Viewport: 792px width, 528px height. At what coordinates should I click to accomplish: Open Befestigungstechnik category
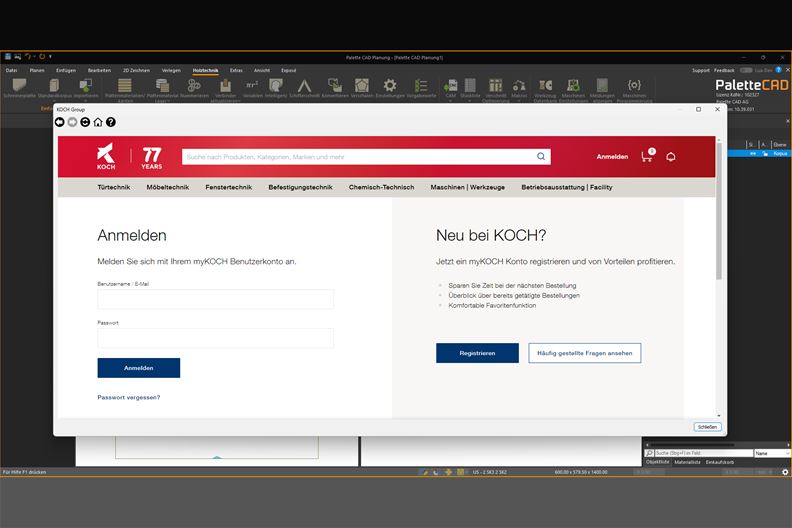pyautogui.click(x=301, y=187)
